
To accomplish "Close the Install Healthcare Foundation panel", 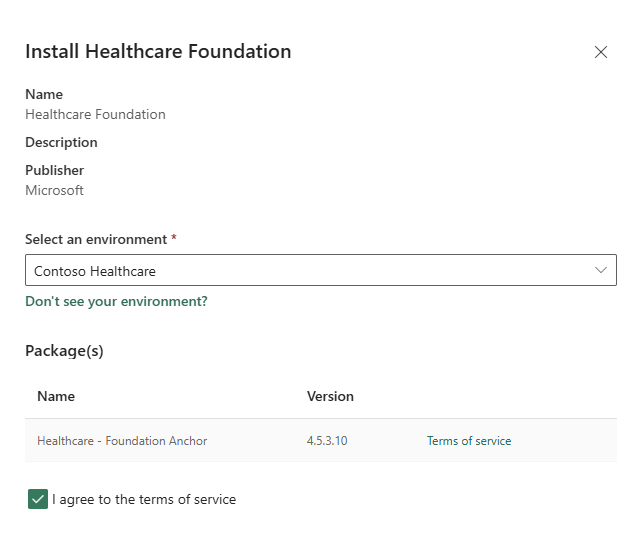I will tap(601, 52).
